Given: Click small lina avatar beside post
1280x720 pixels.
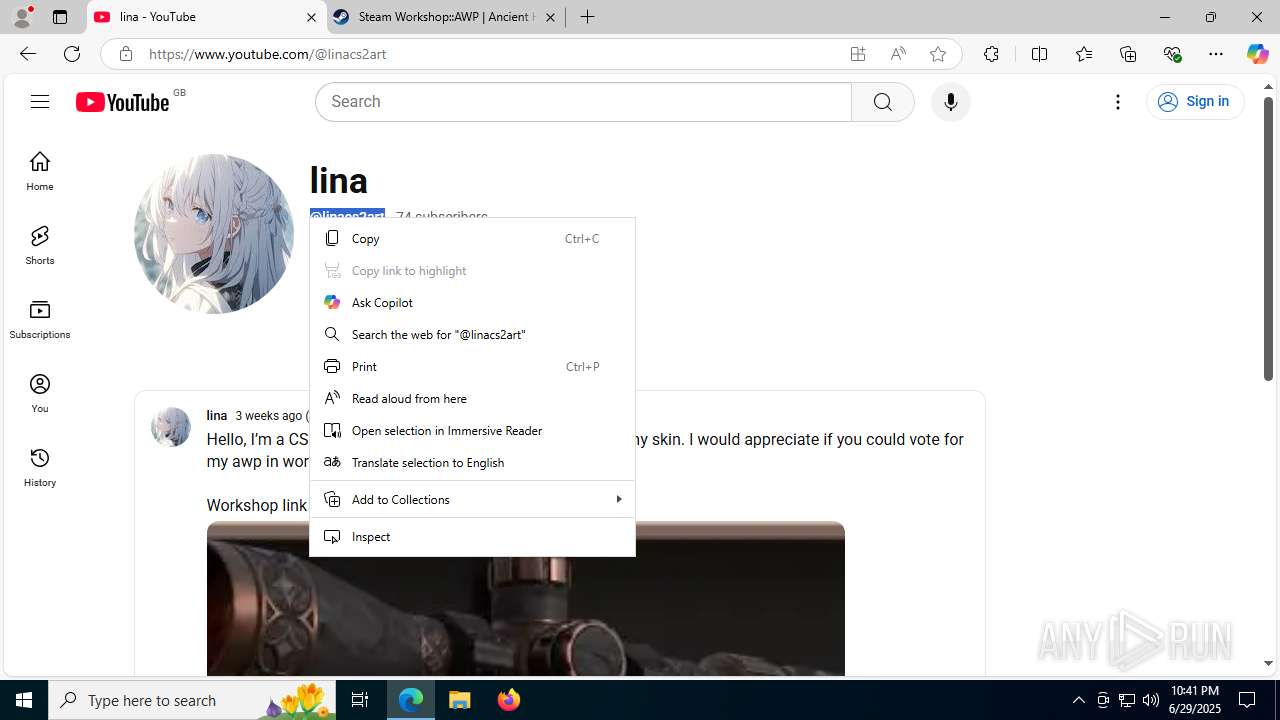Looking at the screenshot, I should point(171,427).
